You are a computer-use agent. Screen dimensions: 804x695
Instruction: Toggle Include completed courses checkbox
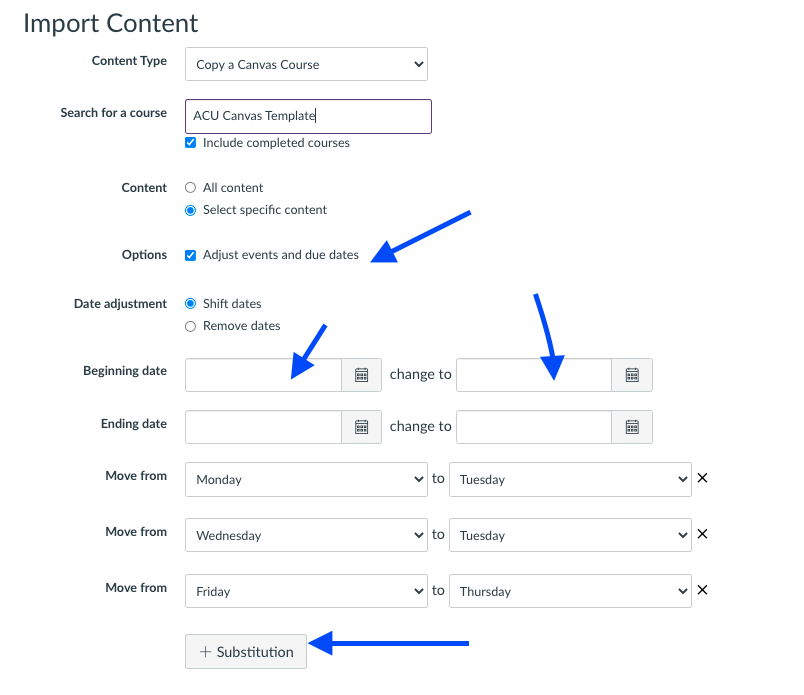[x=191, y=143]
